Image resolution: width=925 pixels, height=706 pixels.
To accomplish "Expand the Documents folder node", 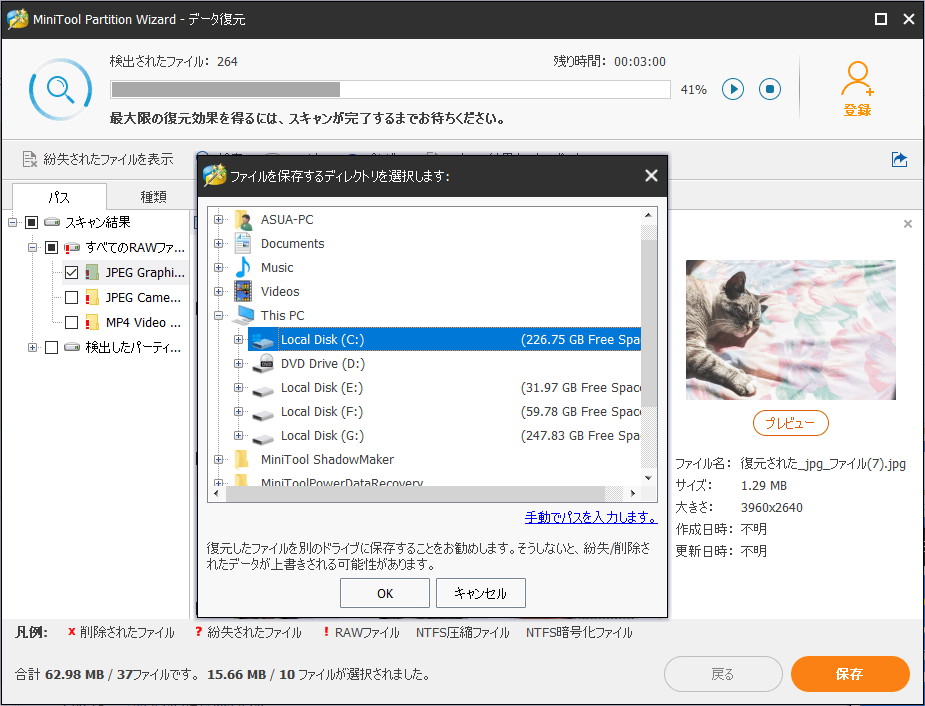I will pos(218,244).
